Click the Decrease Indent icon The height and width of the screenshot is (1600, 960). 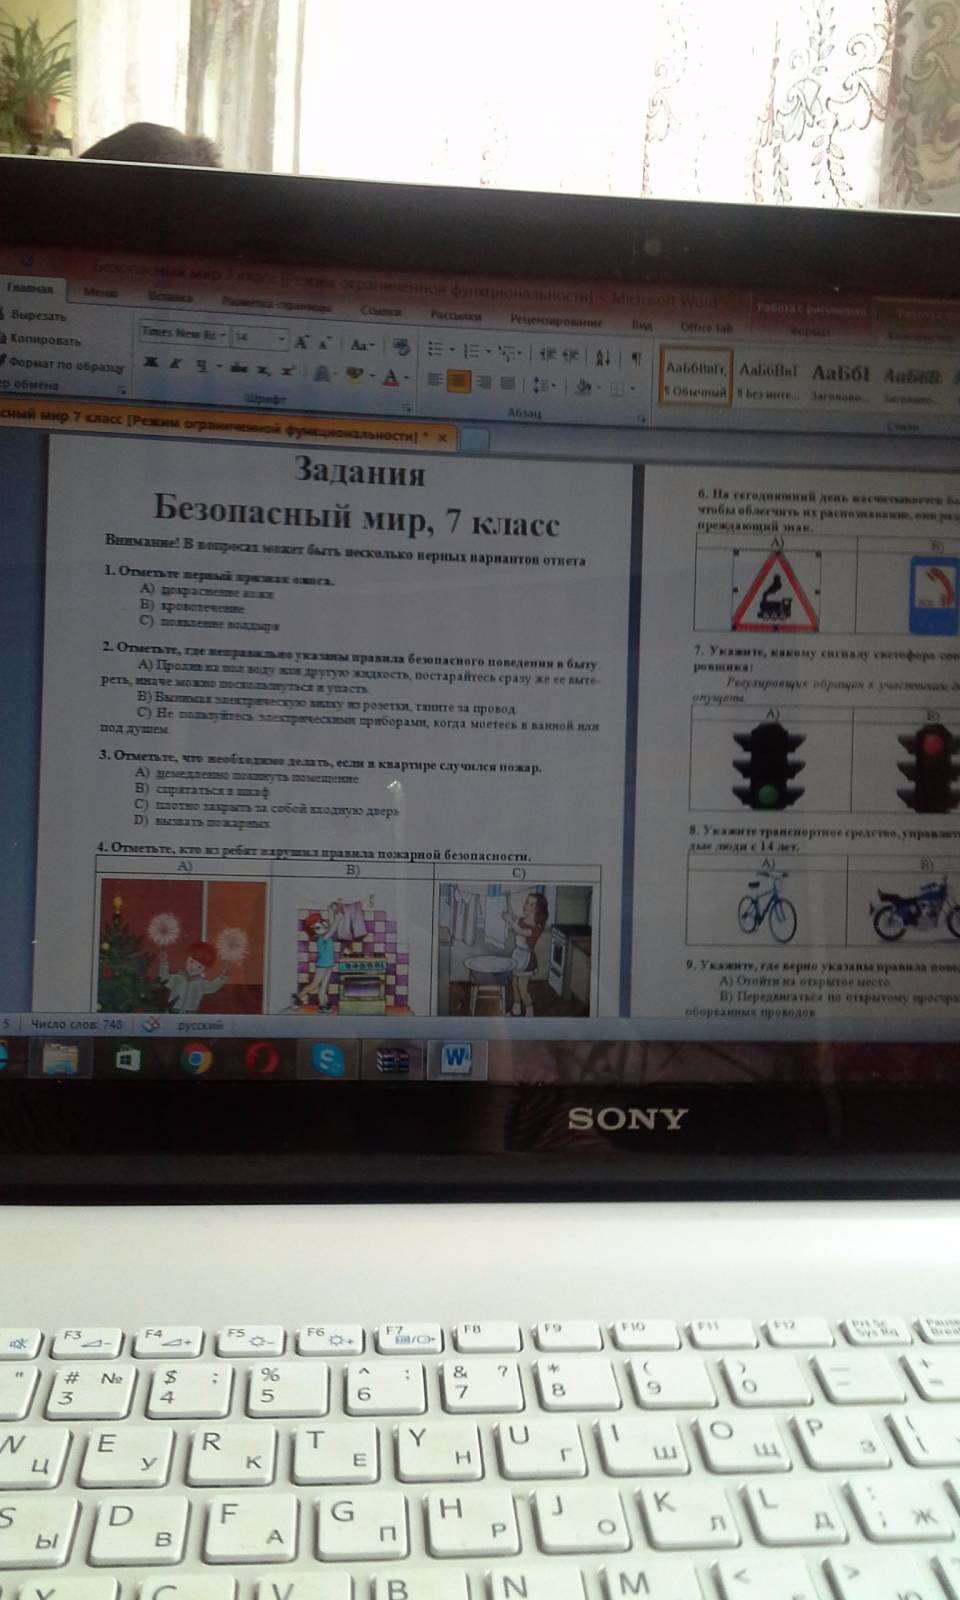coord(546,354)
